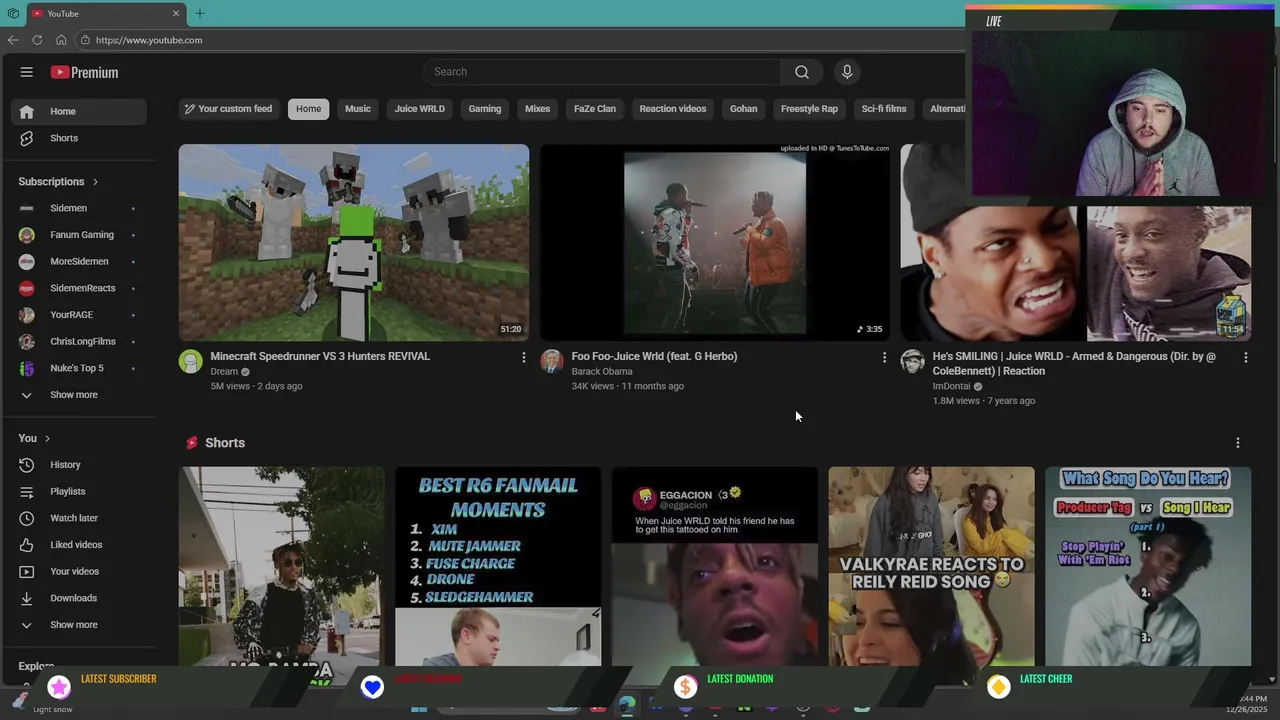The width and height of the screenshot is (1280, 720).
Task: Click the magnifying glass search button
Action: coord(802,72)
